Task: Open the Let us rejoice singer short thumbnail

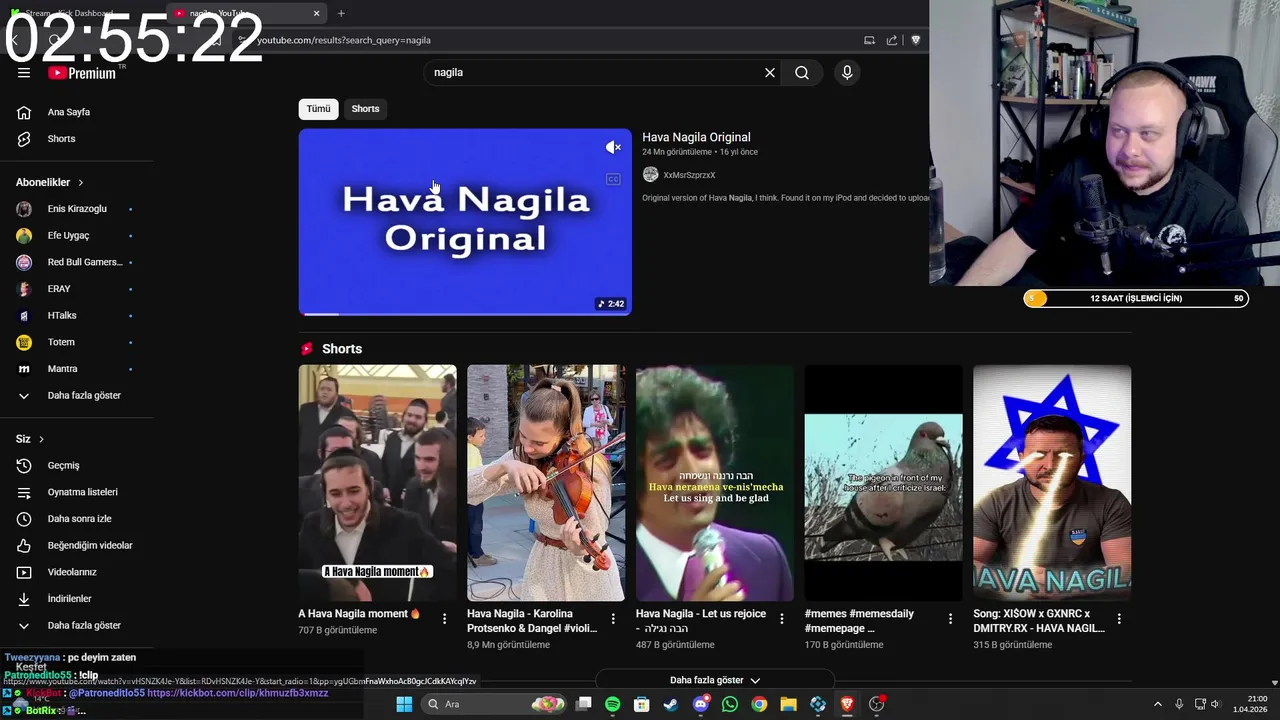Action: [x=715, y=483]
